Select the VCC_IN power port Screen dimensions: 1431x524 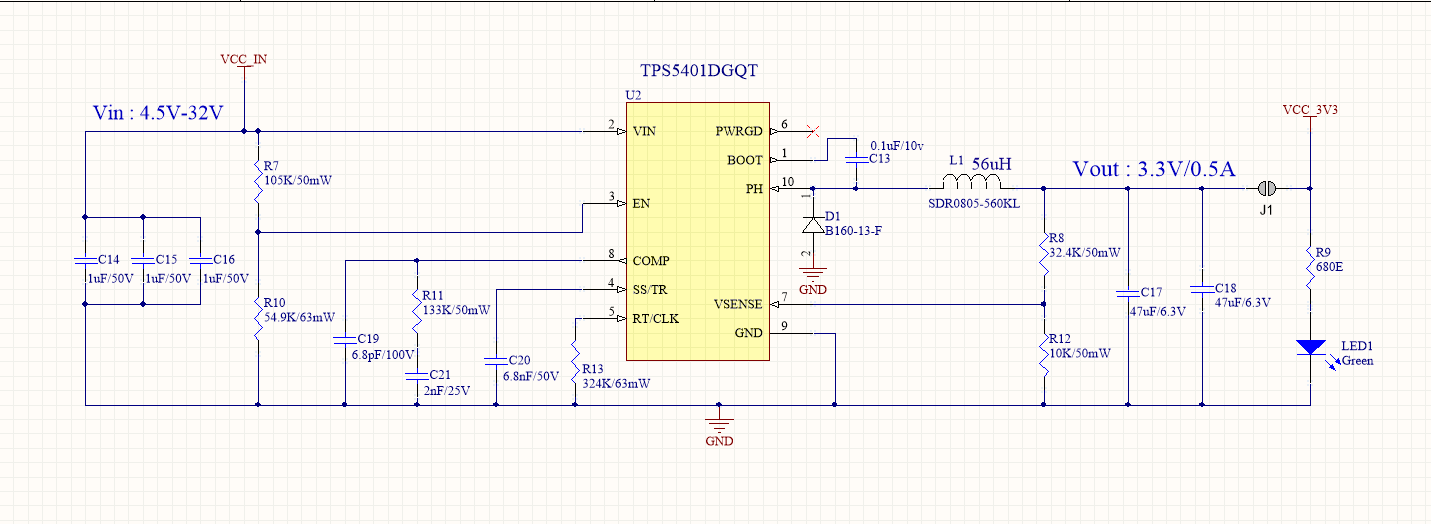pyautogui.click(x=244, y=66)
